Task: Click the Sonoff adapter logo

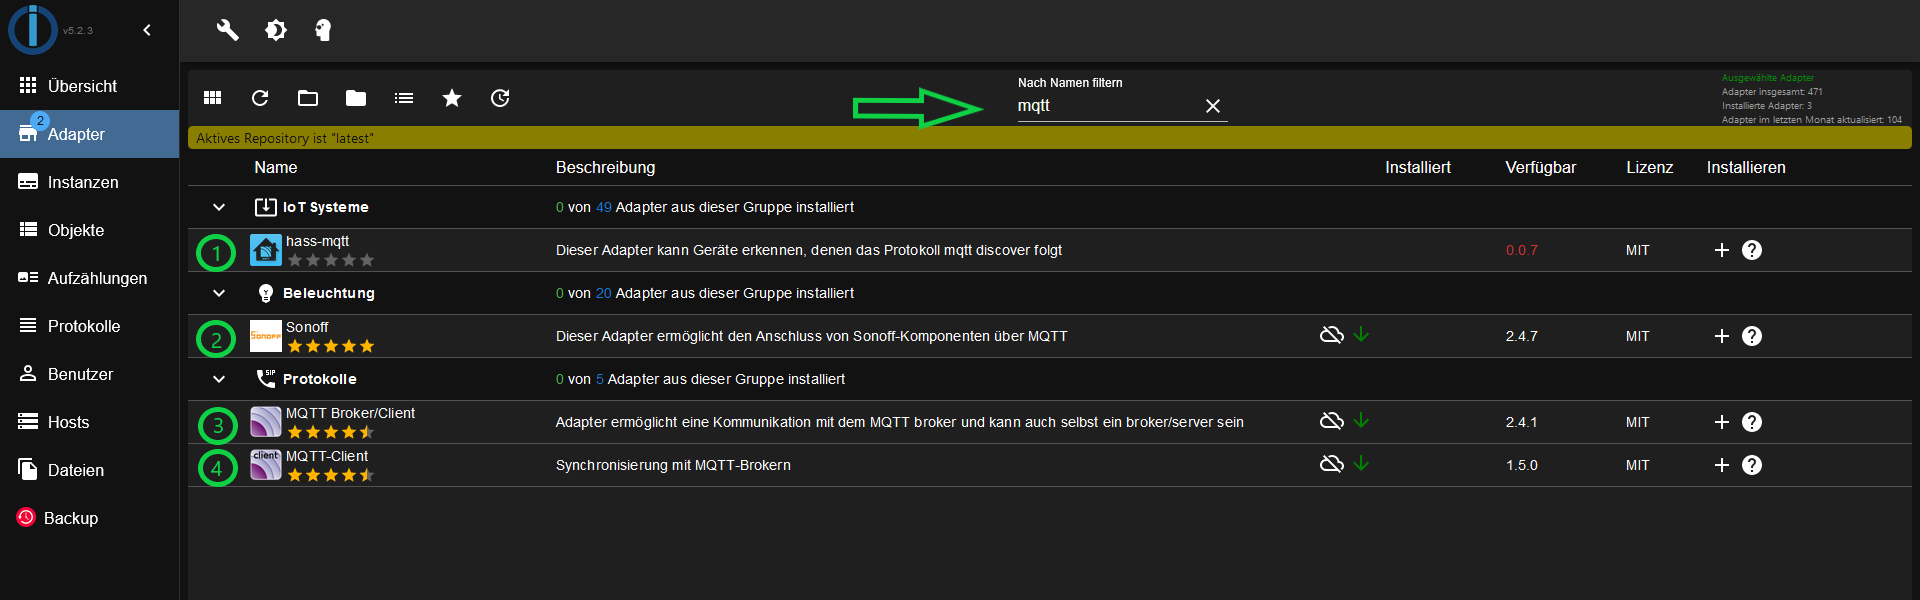Action: click(266, 336)
